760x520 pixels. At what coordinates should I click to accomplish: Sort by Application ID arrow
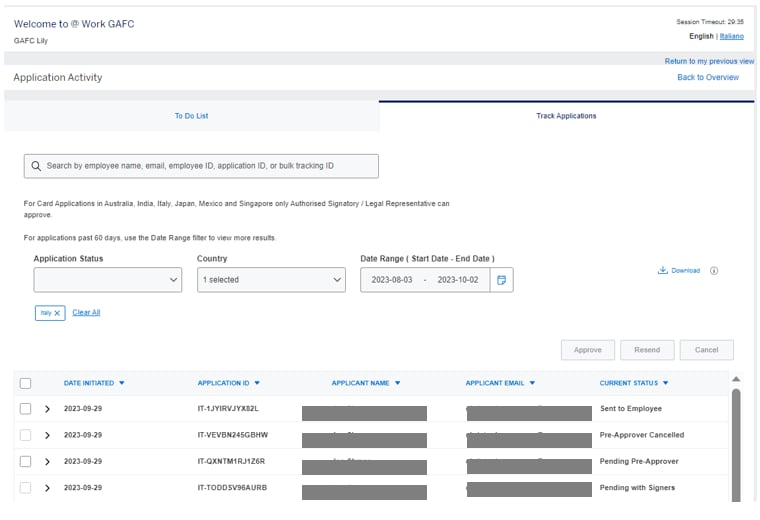pyautogui.click(x=256, y=383)
